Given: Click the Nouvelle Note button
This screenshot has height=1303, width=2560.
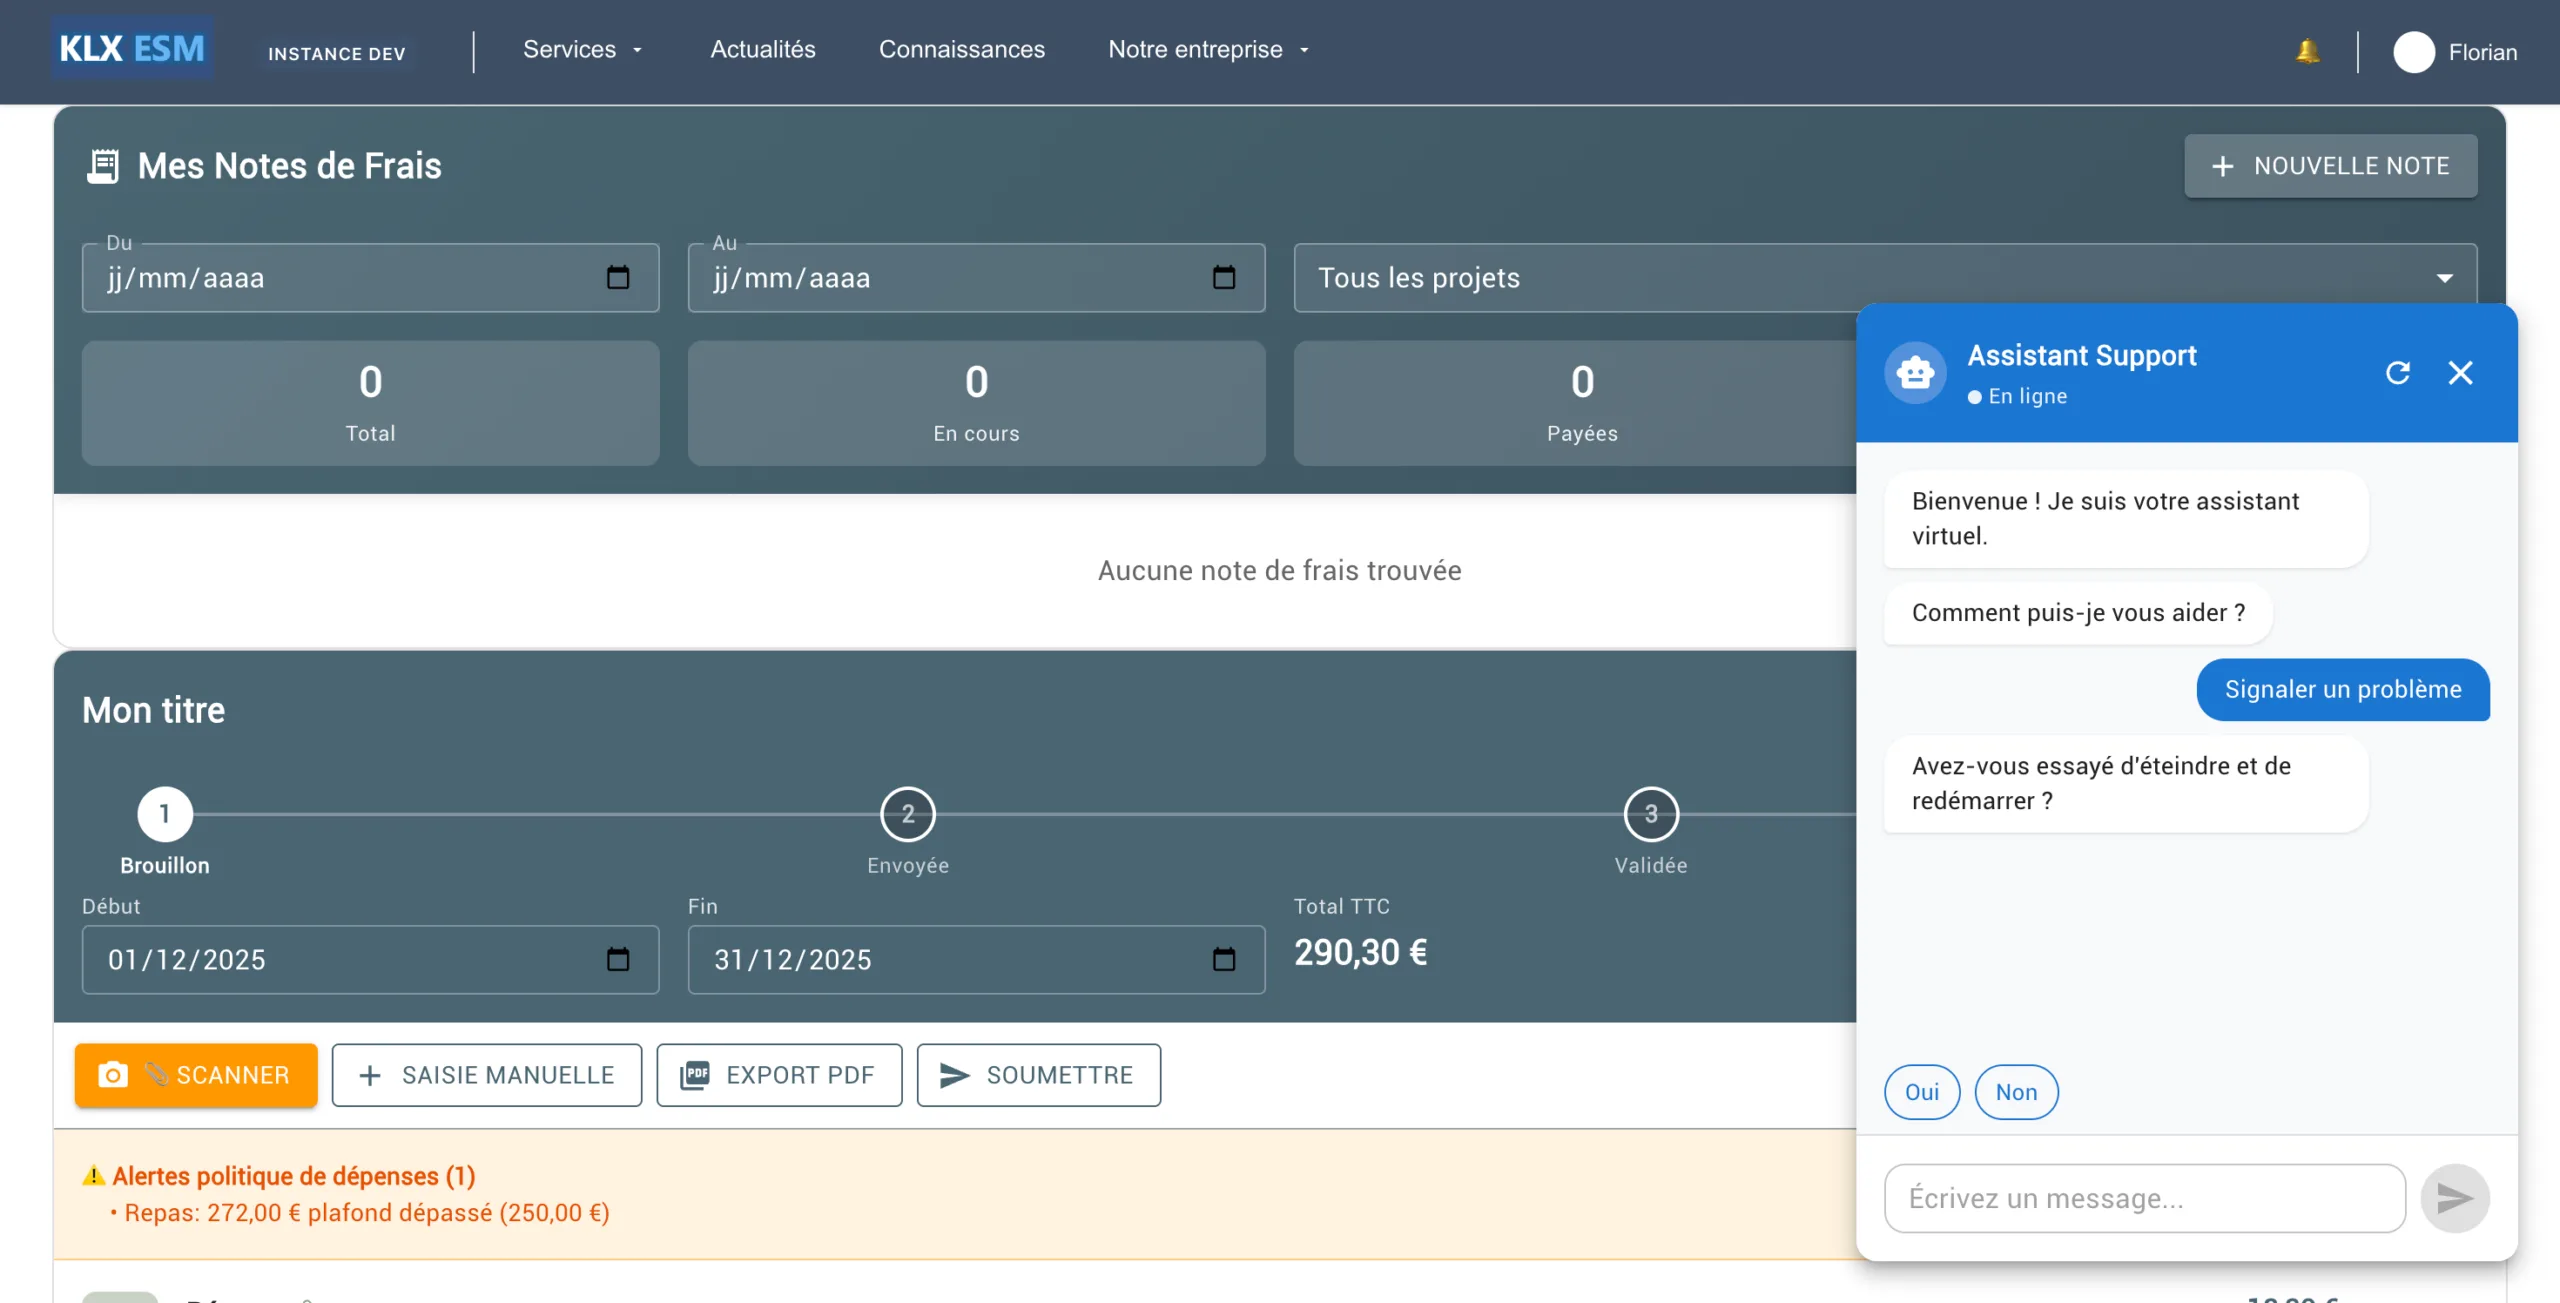Looking at the screenshot, I should (2330, 166).
